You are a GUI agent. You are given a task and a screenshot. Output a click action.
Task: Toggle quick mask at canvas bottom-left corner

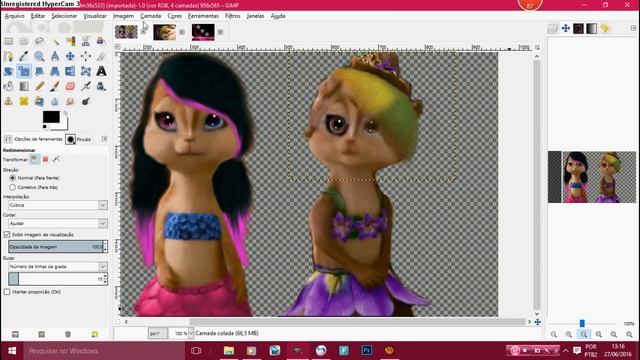[118, 322]
